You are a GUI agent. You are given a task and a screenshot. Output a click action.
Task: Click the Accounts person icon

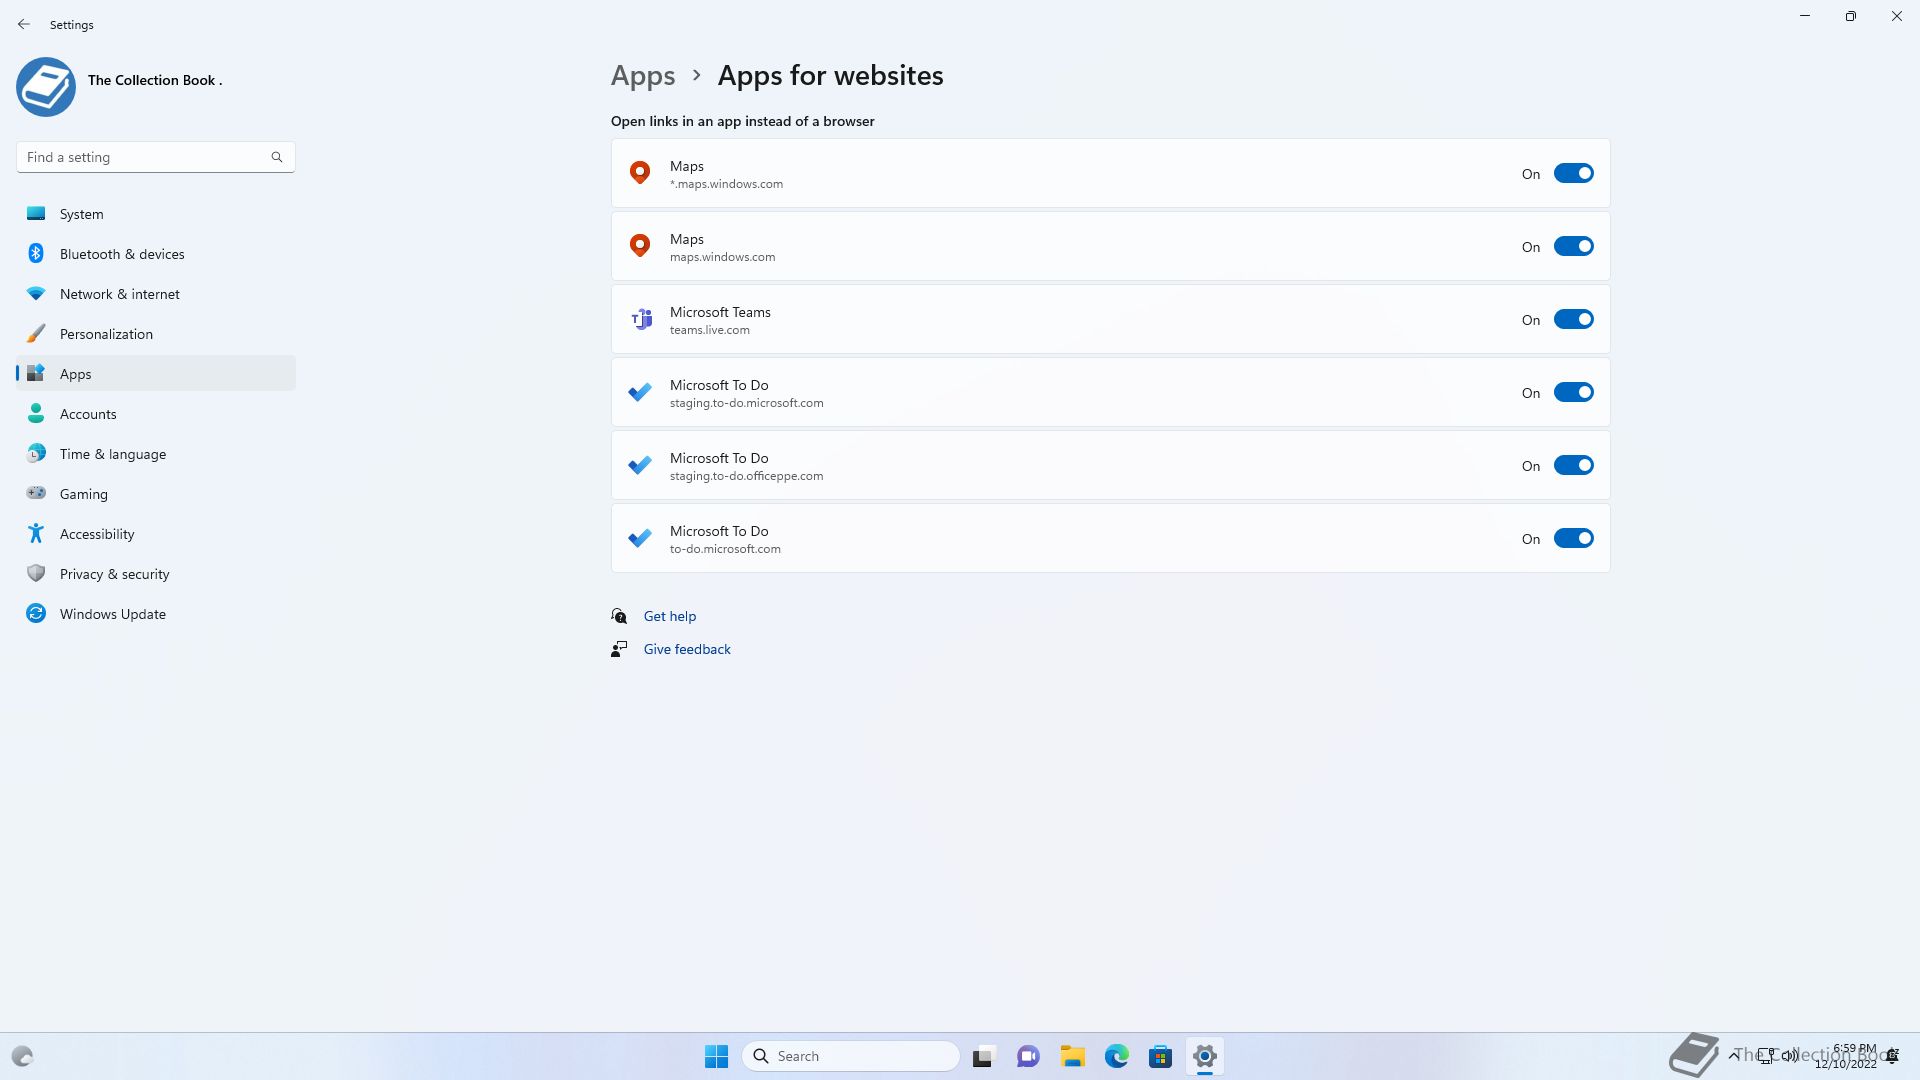(x=36, y=413)
